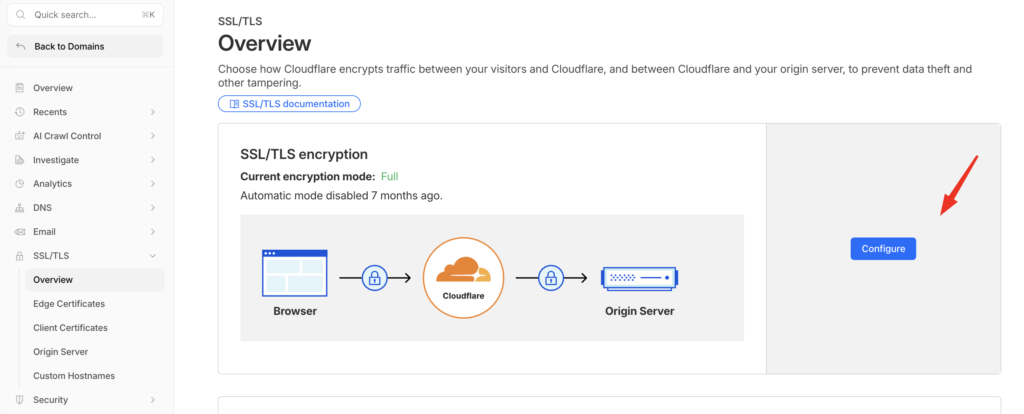The height and width of the screenshot is (414, 1024).
Task: Click the AI Crawl Control icon
Action: tap(20, 136)
